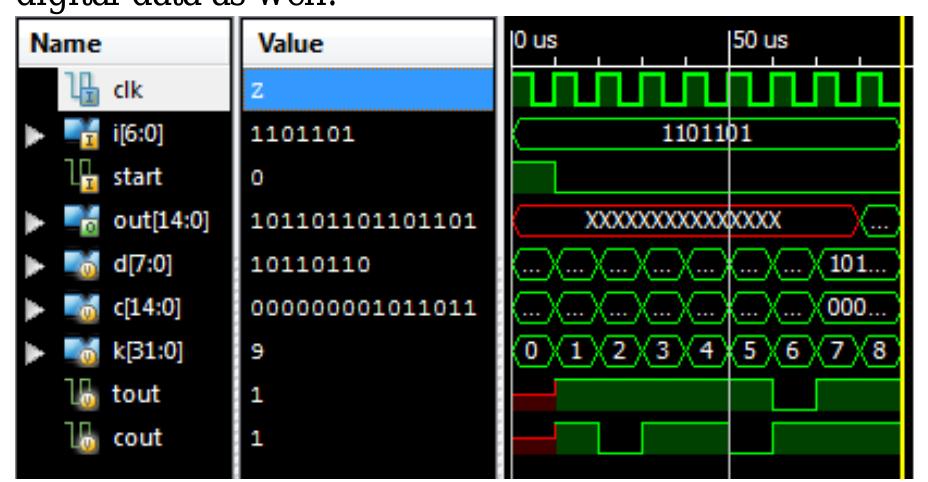Click value 1 of cout

257,439
